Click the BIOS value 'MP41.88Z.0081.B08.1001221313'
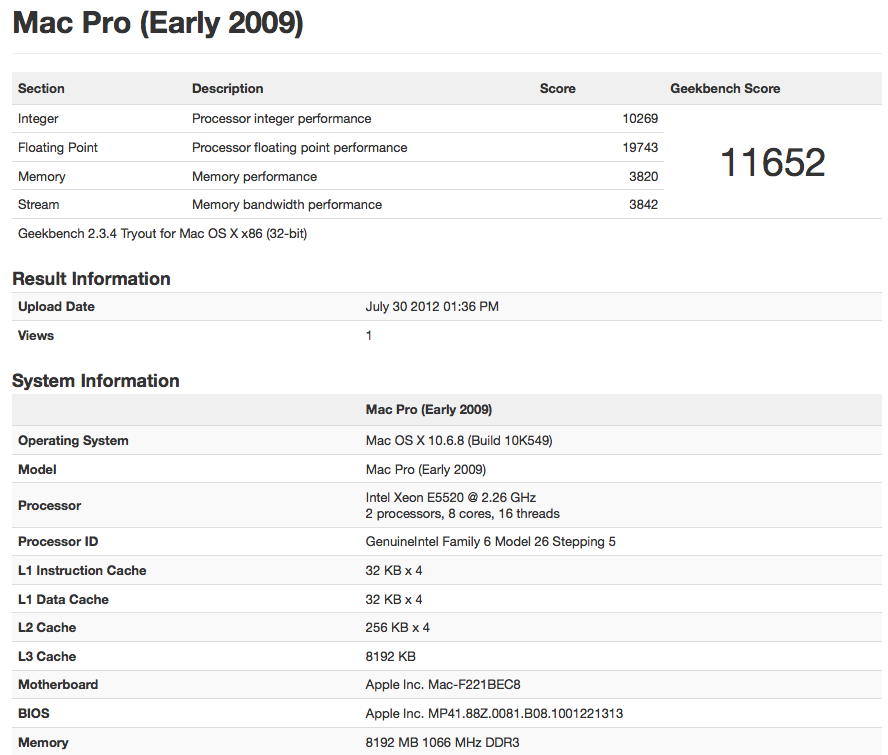This screenshot has height=755, width=888. 526,713
